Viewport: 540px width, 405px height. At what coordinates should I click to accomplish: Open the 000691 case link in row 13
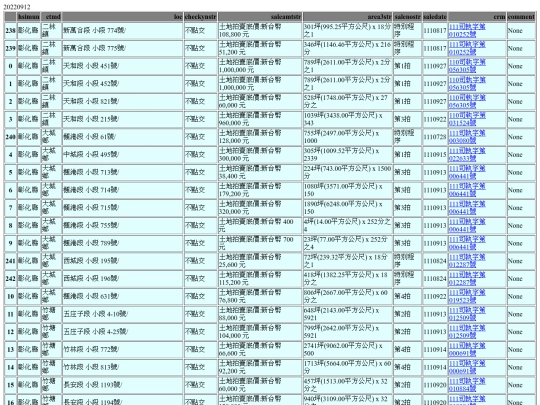pos(467,350)
